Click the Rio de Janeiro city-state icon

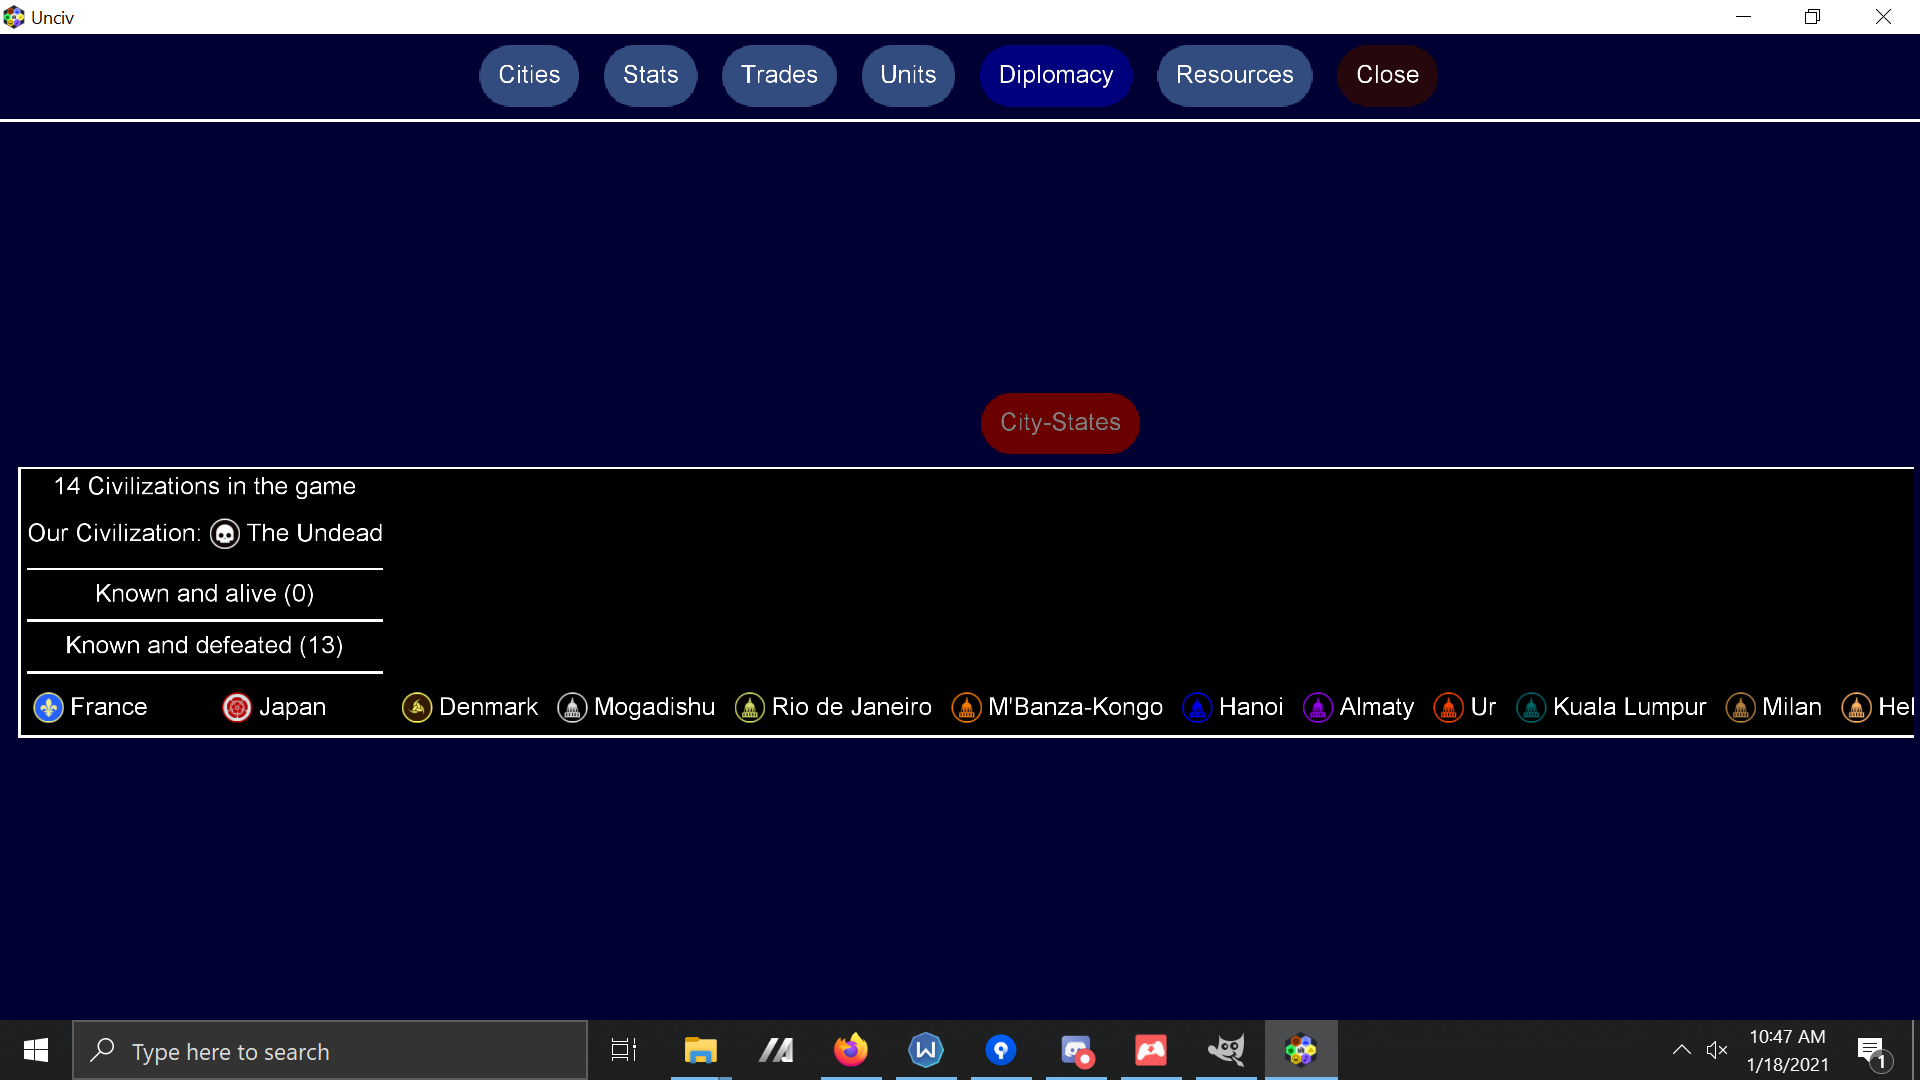[x=750, y=707]
